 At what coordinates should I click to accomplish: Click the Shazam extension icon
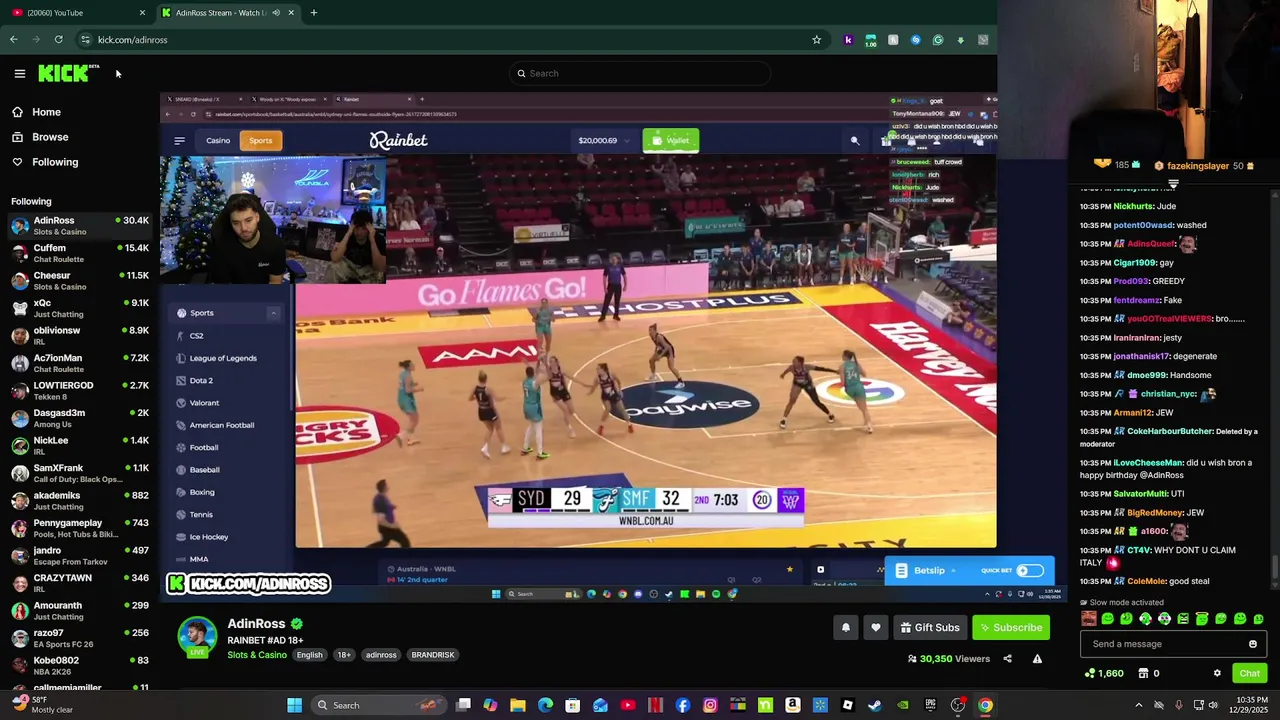[915, 40]
